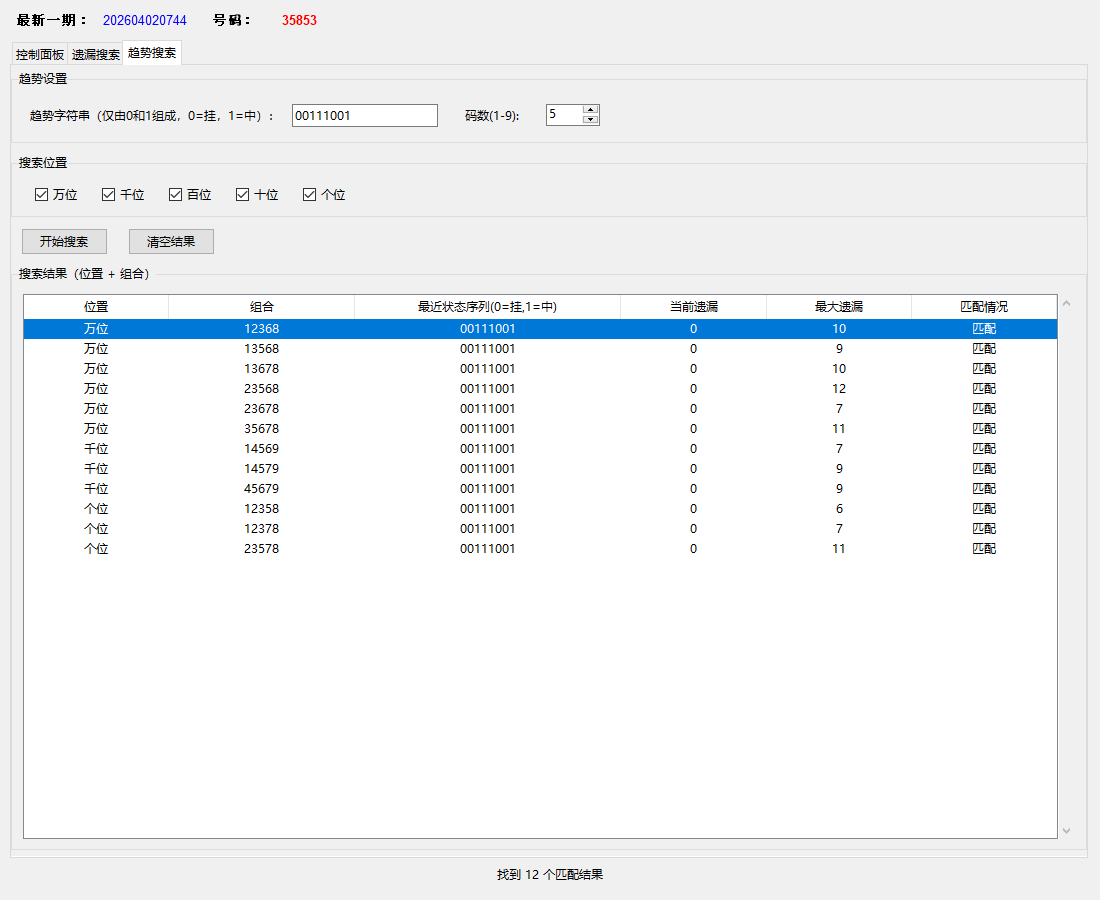Viewport: 1100px width, 900px height.
Task: Toggle the 千位 checkbox
Action: point(109,195)
